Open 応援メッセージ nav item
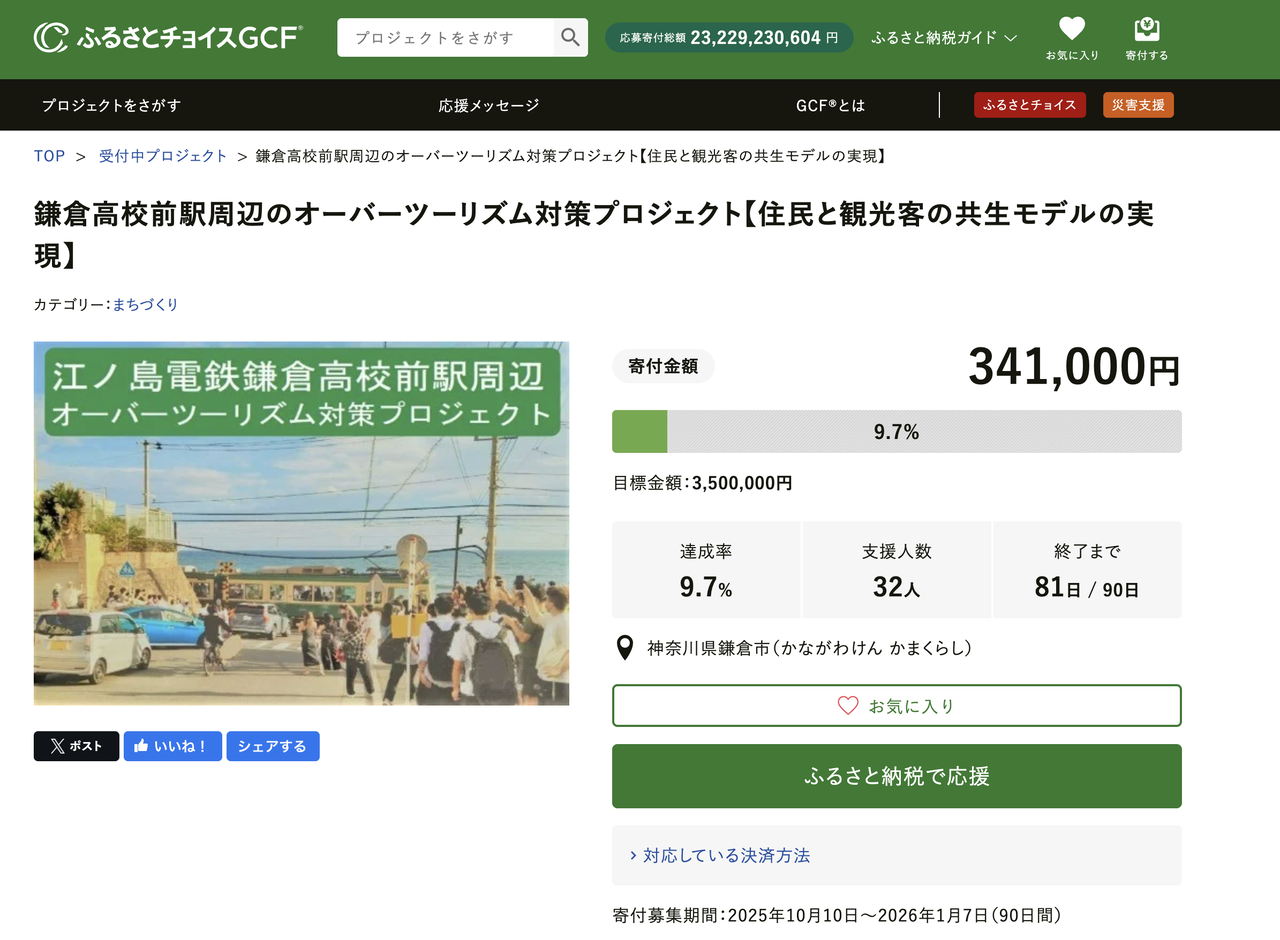 pos(489,105)
